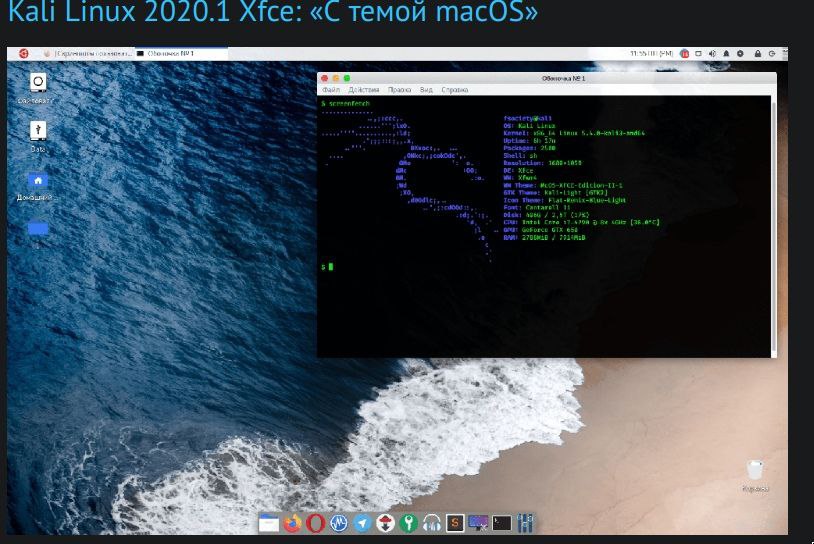Launch Firefox from the dock
The width and height of the screenshot is (814, 544).
(x=292, y=523)
